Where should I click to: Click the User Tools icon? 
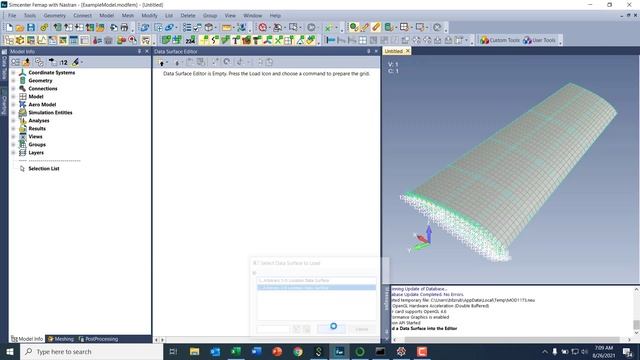tap(540, 40)
